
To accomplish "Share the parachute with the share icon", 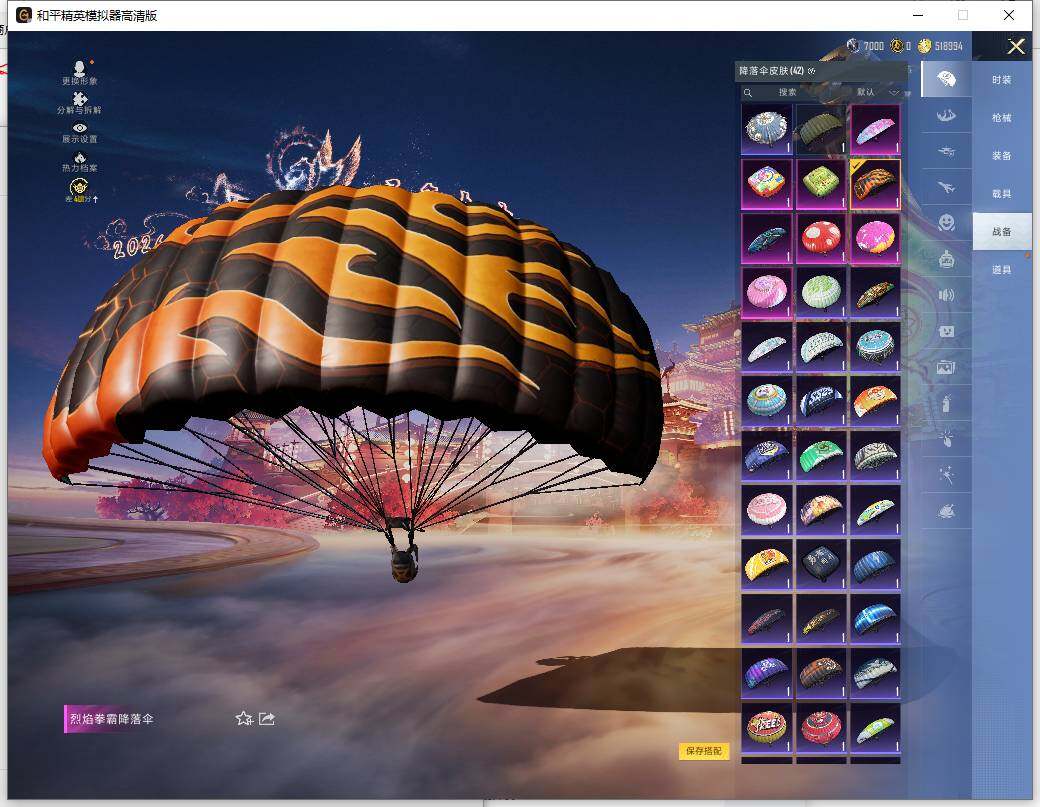I will click(x=267, y=718).
